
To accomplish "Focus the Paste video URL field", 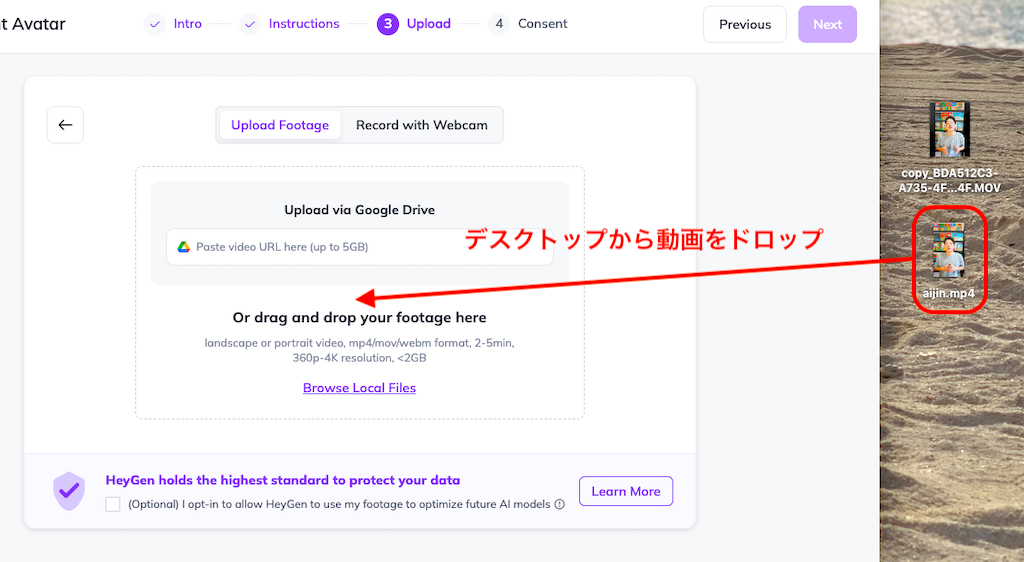I will (x=360, y=247).
